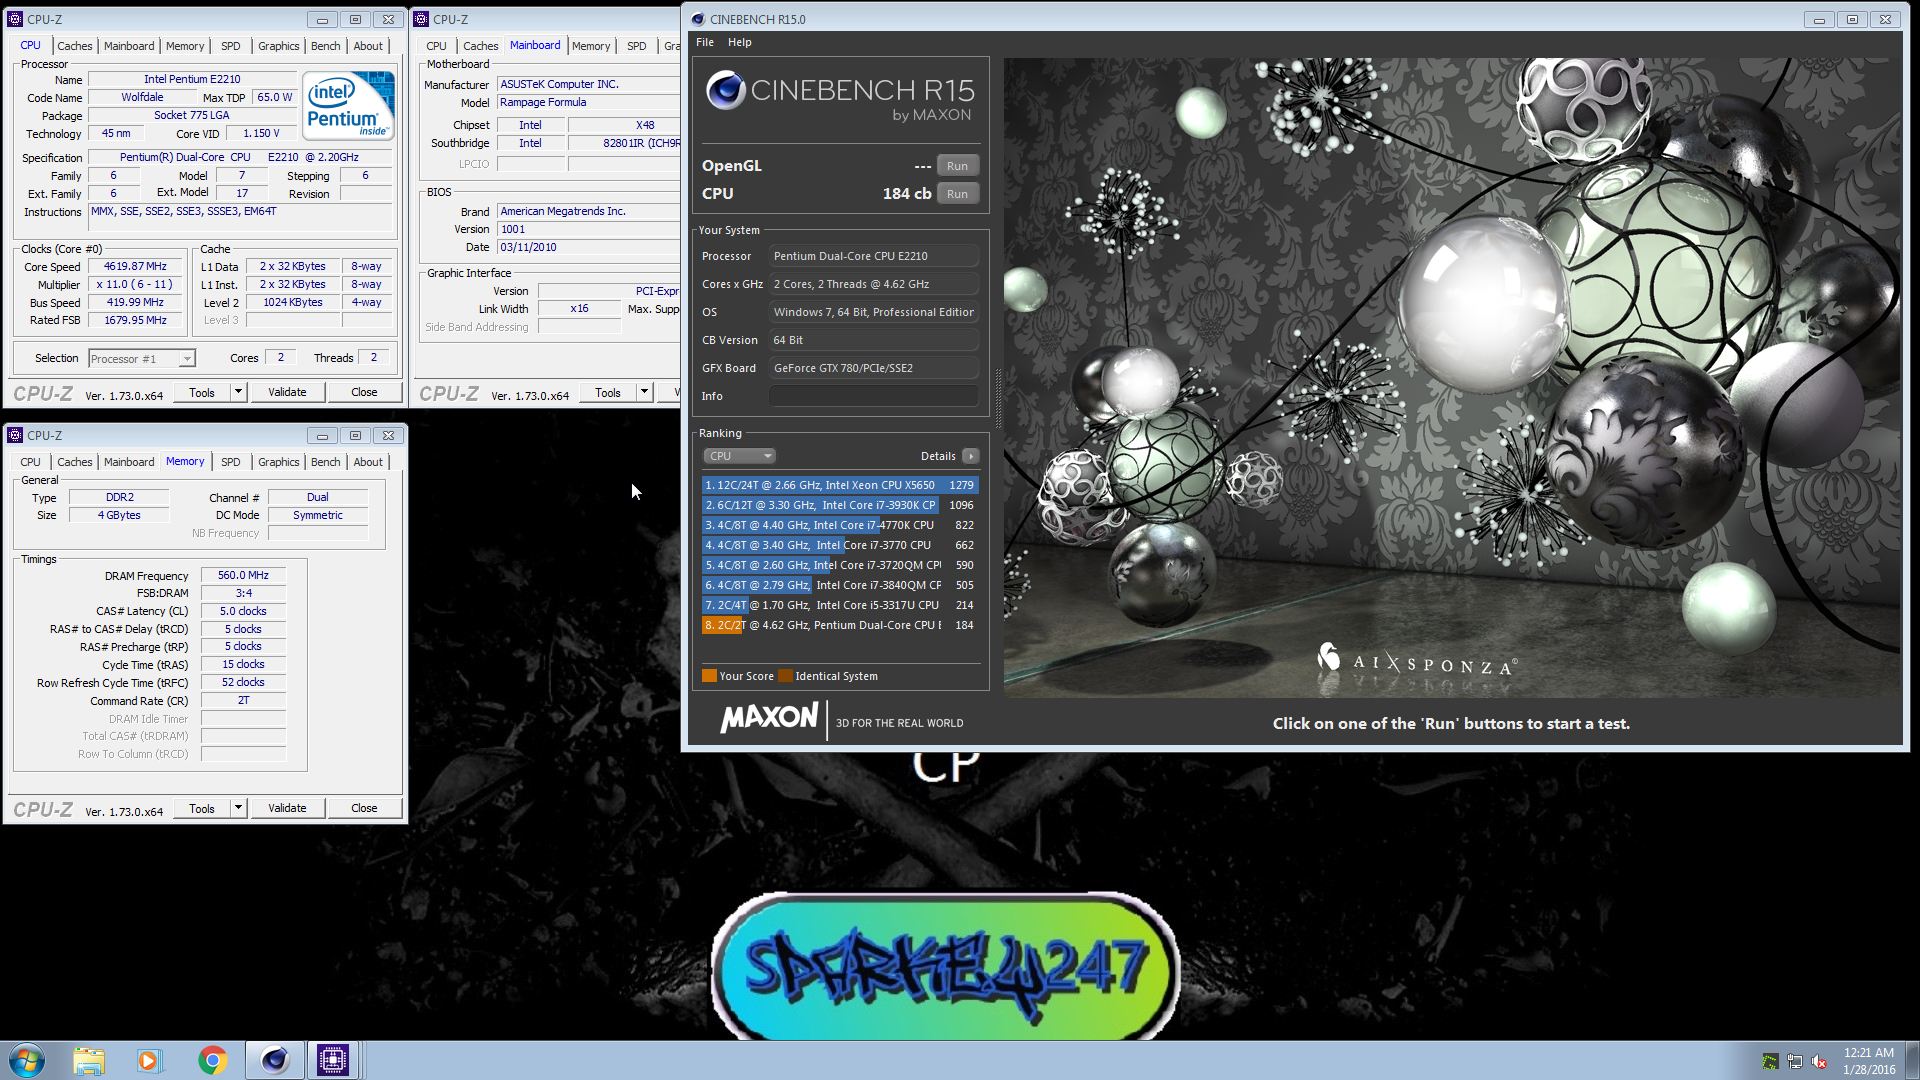1920x1080 pixels.
Task: Switch to Bench tab in CPU window
Action: [x=325, y=46]
